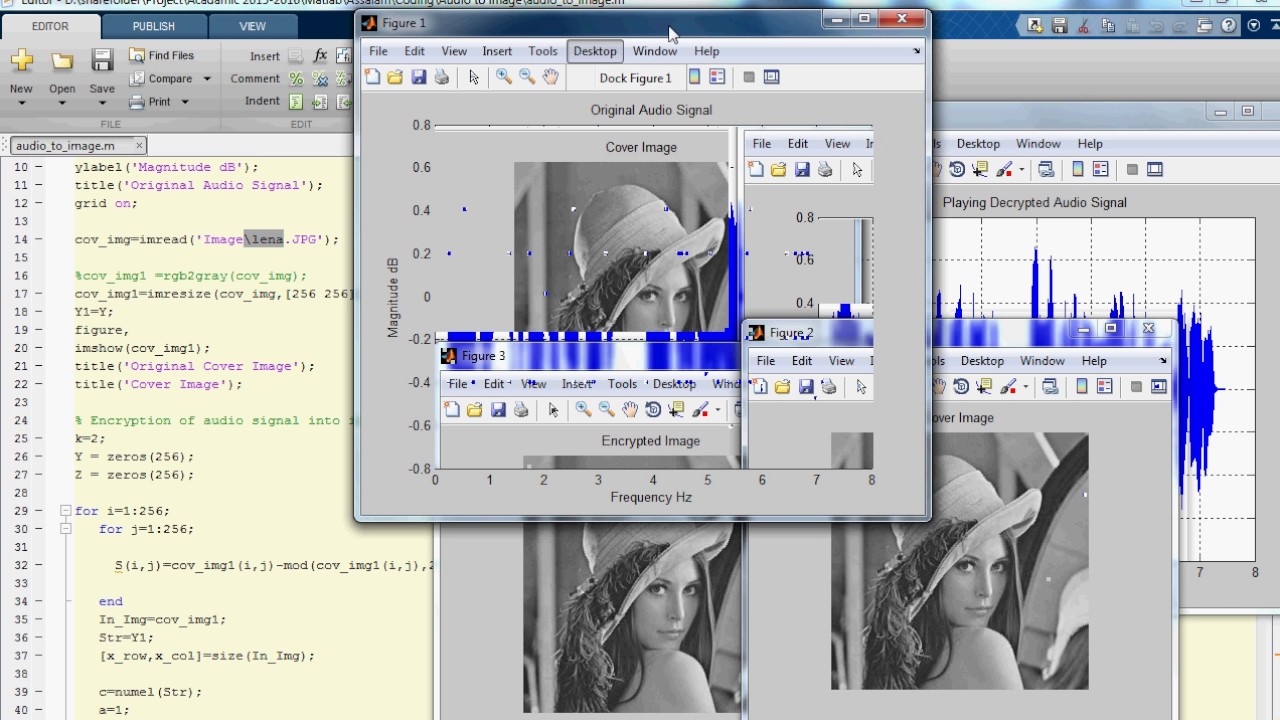
Task: Open Brush color dropdown in Figure 3 toolbar
Action: (x=717, y=410)
